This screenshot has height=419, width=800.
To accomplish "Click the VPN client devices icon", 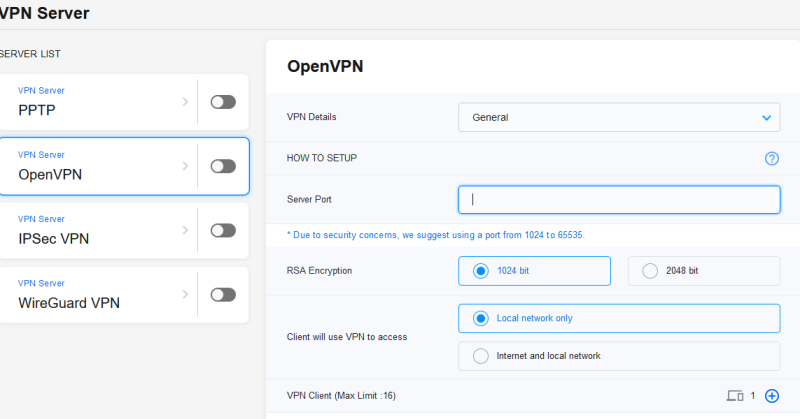I will [x=735, y=396].
